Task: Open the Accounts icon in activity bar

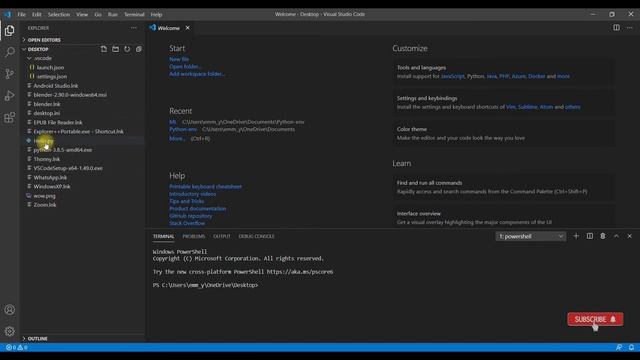Action: [9, 309]
